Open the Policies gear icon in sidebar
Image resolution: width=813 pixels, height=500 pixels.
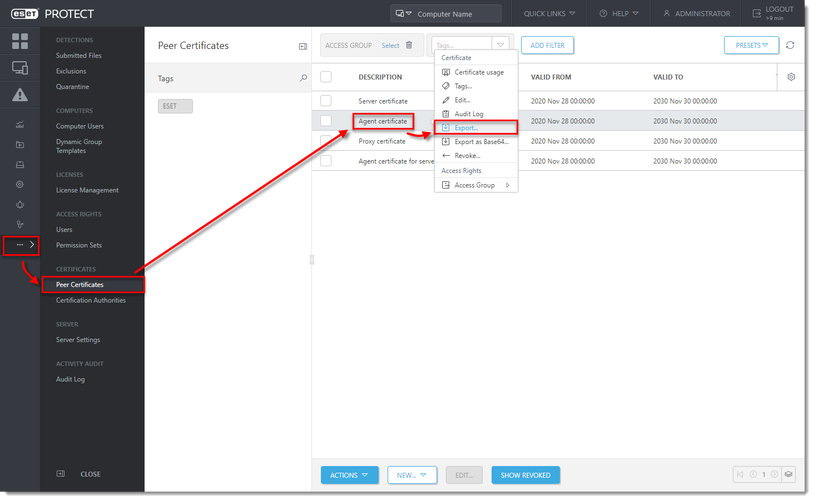(x=20, y=184)
